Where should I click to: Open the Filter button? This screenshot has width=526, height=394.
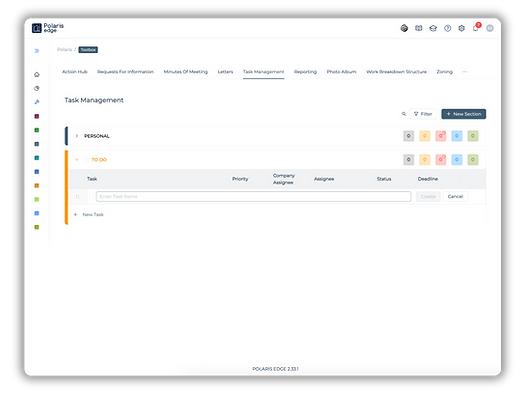tap(423, 114)
